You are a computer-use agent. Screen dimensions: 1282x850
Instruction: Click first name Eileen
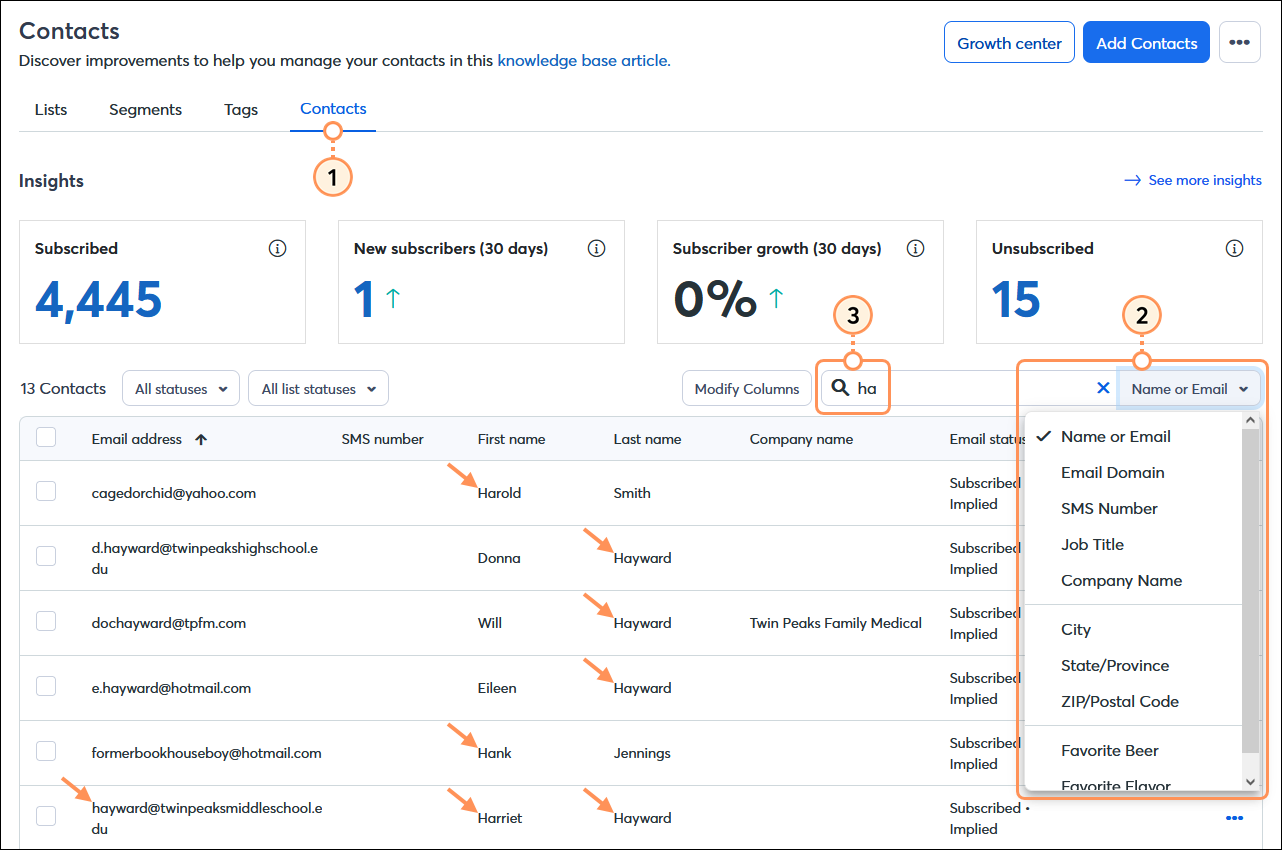[x=497, y=688]
